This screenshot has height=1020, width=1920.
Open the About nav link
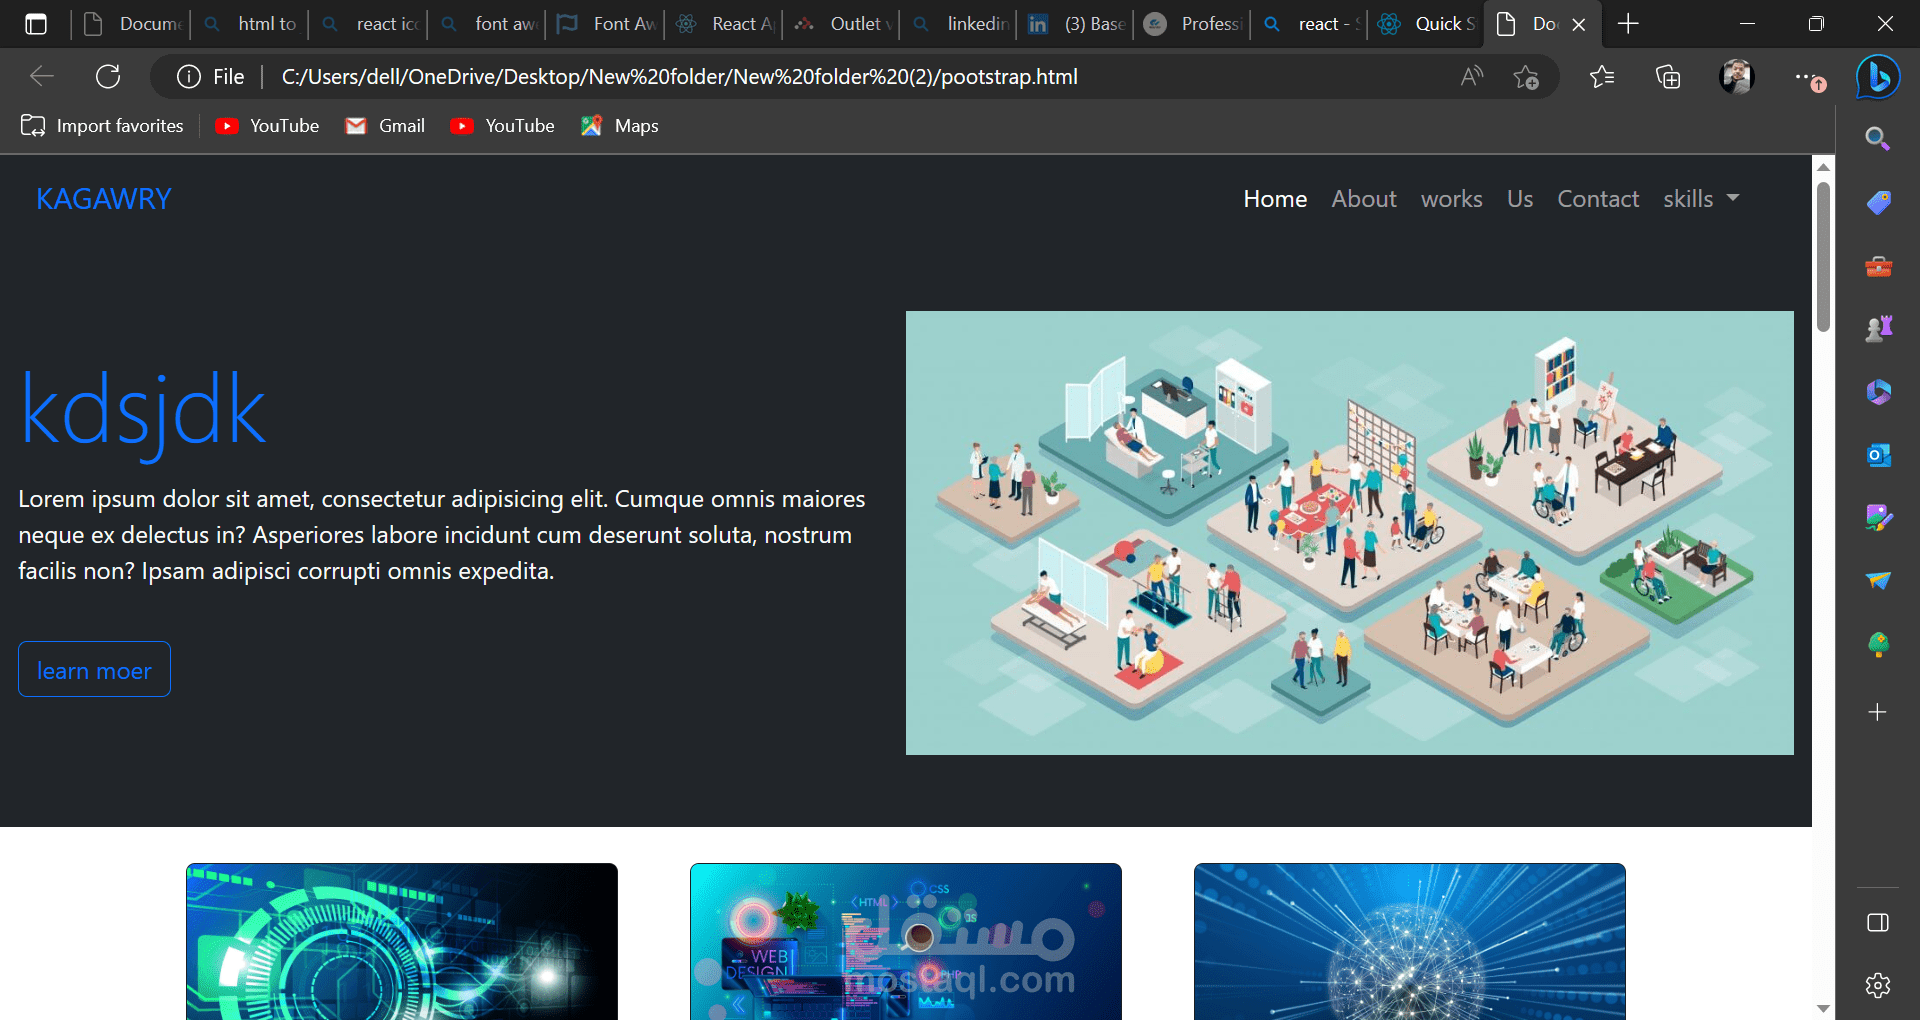click(x=1364, y=199)
